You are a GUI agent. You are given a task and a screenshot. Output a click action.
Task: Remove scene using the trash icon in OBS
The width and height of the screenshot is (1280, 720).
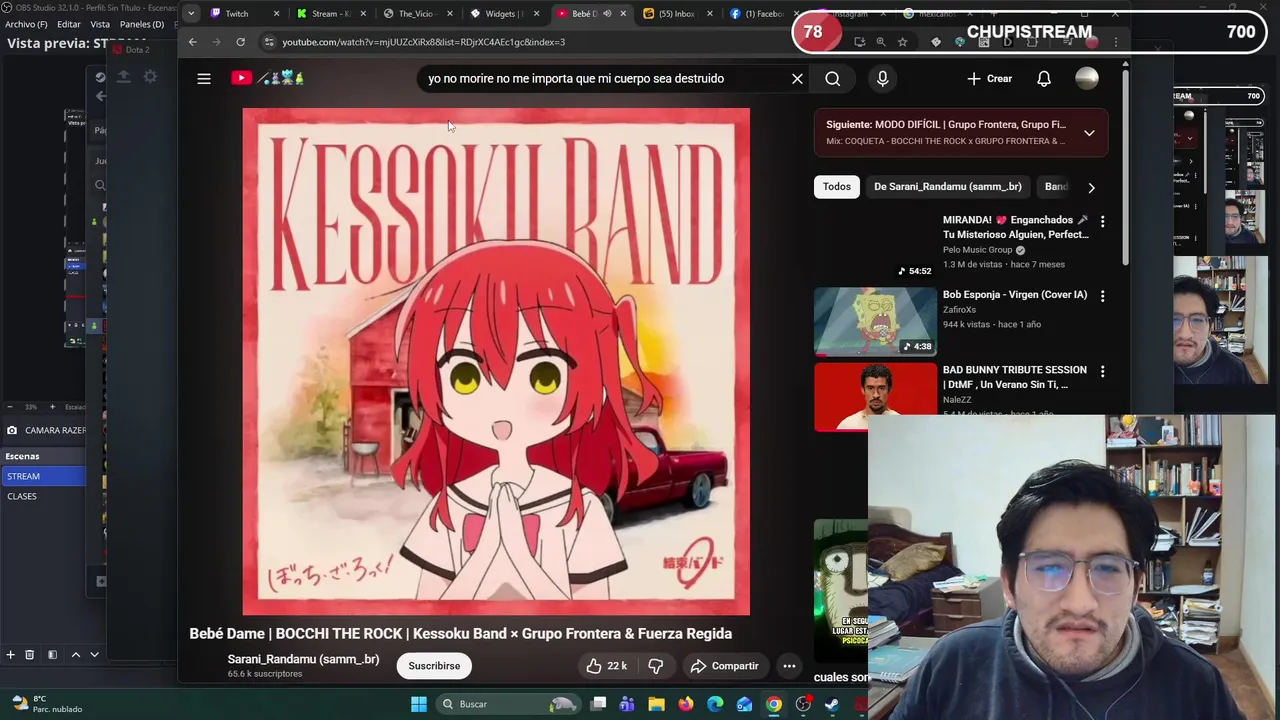point(29,655)
